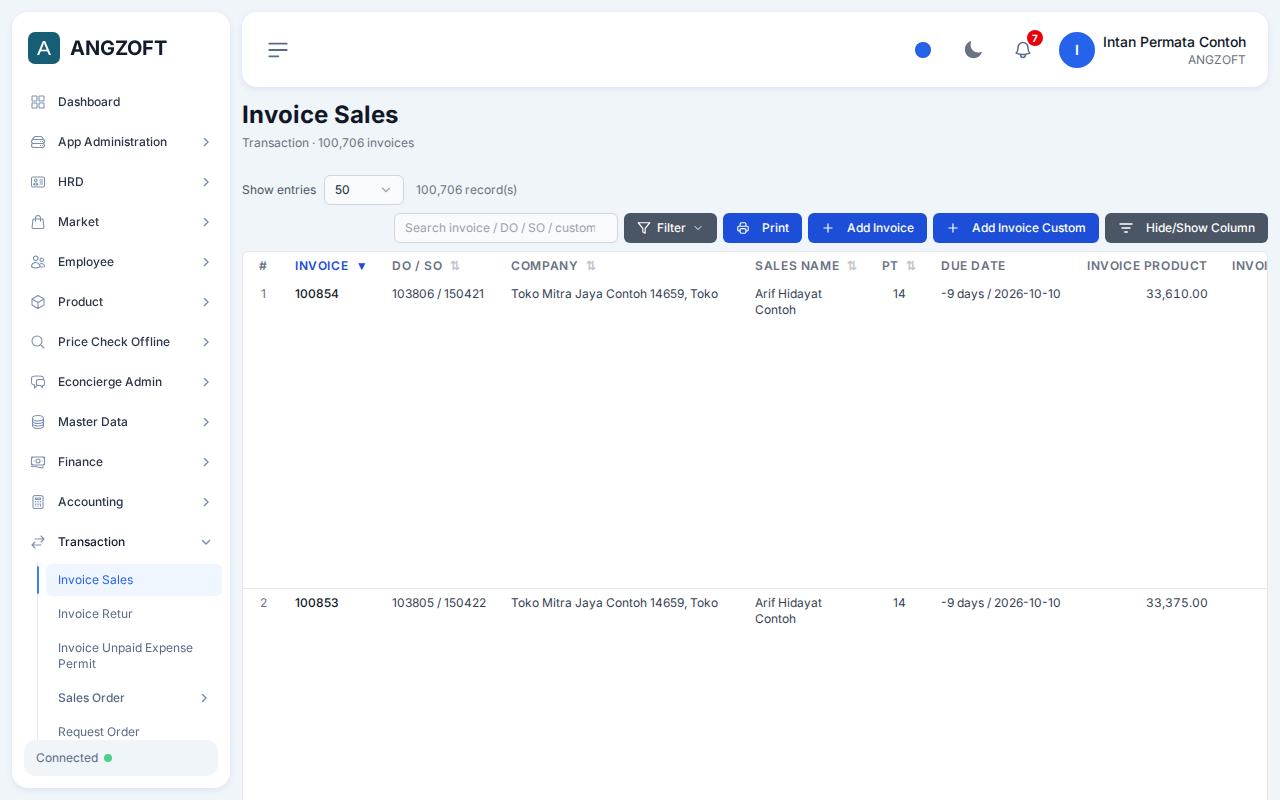
Task: Open the Show entries 50 dropdown
Action: coord(364,190)
